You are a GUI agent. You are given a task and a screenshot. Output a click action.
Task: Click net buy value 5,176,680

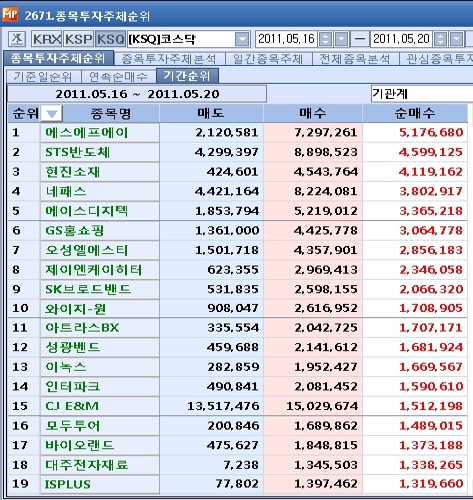[x=431, y=133]
